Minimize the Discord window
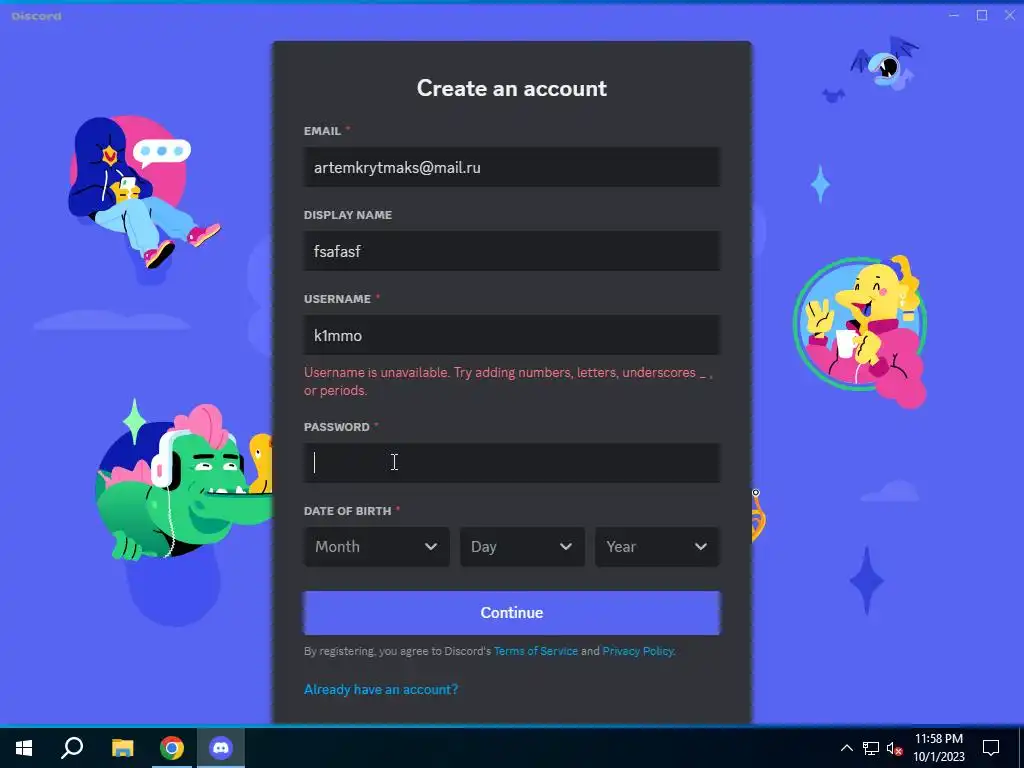 954,15
